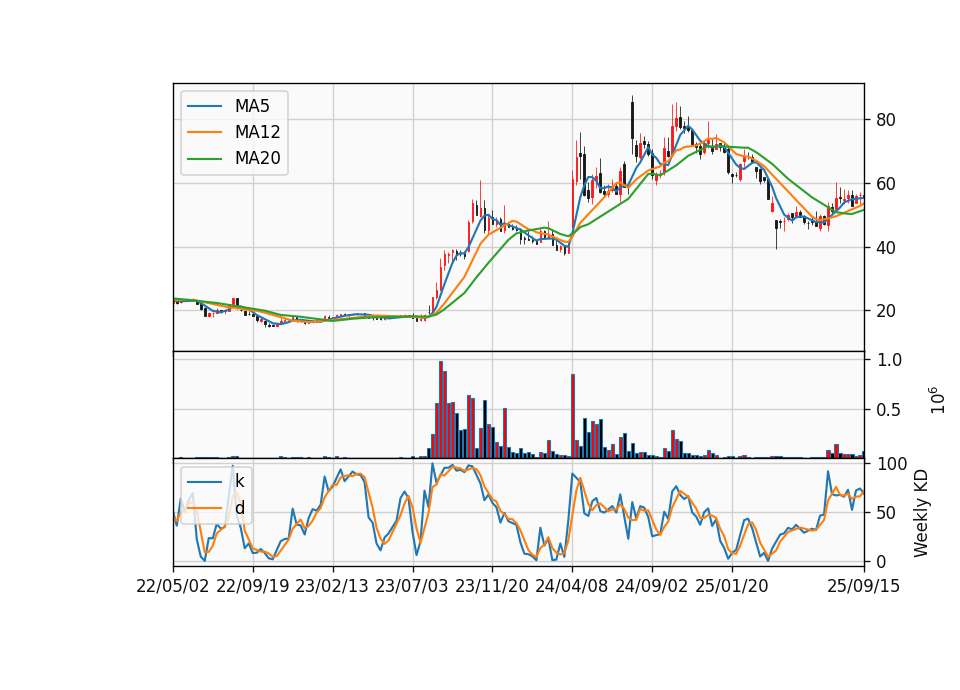This screenshot has height=690, width=960.
Task: Click the x-axis date 25/01/20
Action: pos(732,586)
